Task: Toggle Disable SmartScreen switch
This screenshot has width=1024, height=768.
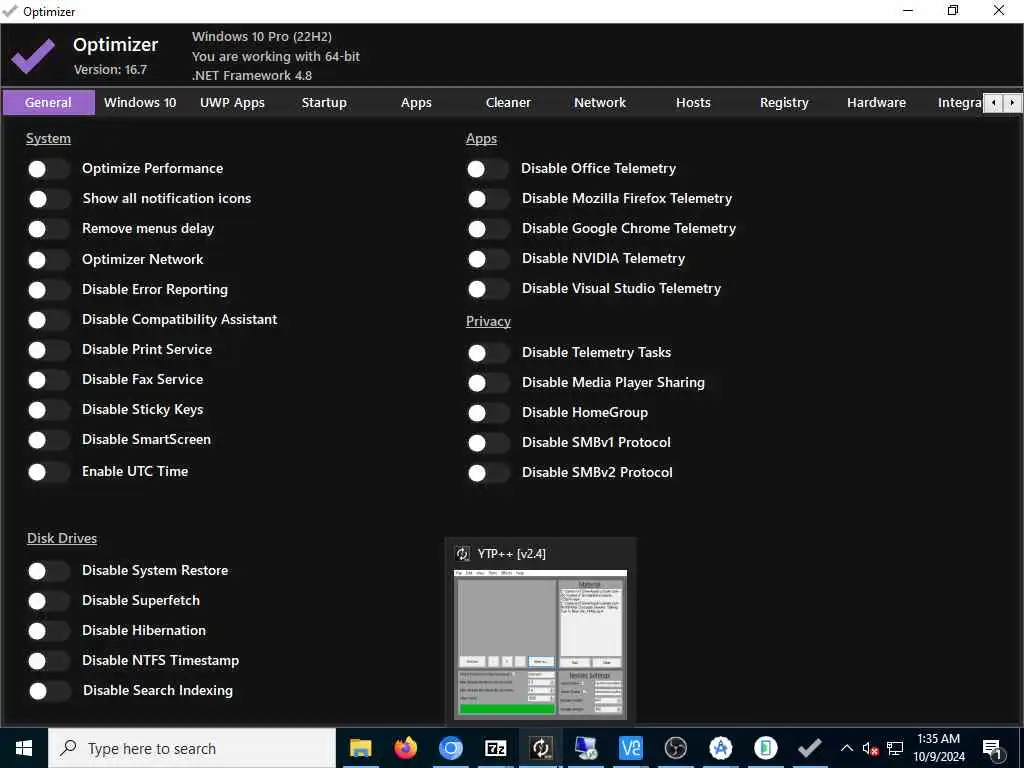Action: (48, 440)
